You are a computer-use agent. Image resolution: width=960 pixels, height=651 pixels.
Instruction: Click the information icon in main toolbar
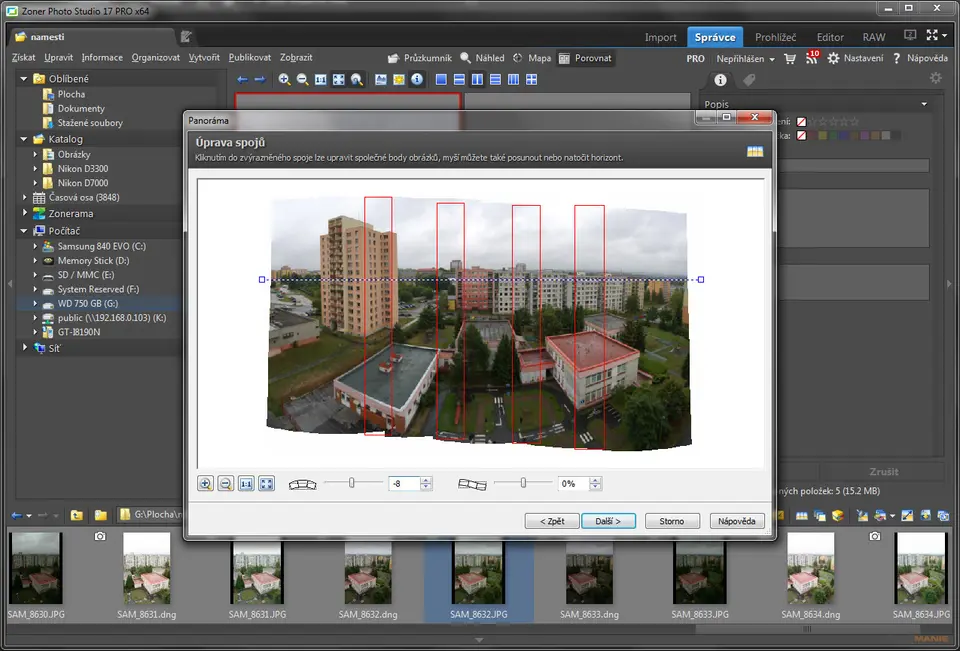coord(417,79)
